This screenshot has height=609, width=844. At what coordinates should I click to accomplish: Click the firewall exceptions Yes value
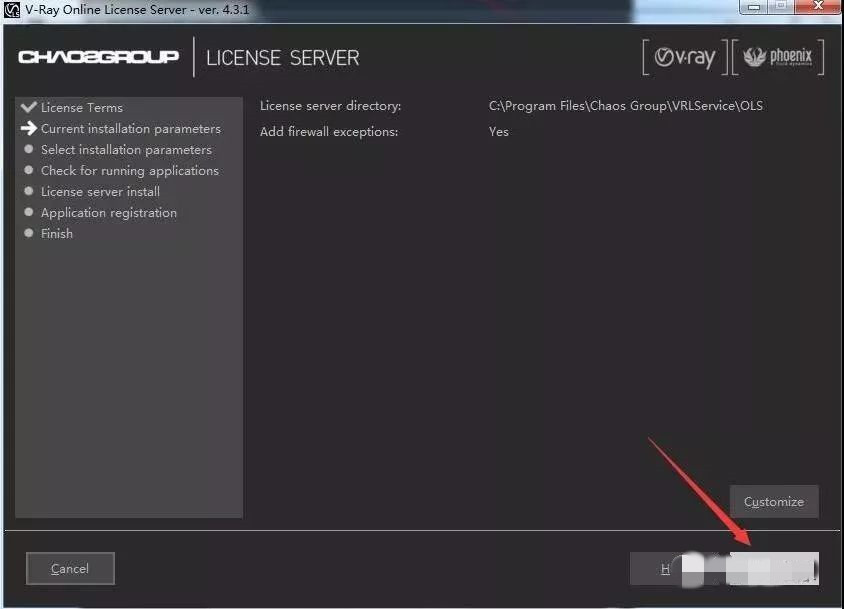pyautogui.click(x=498, y=132)
